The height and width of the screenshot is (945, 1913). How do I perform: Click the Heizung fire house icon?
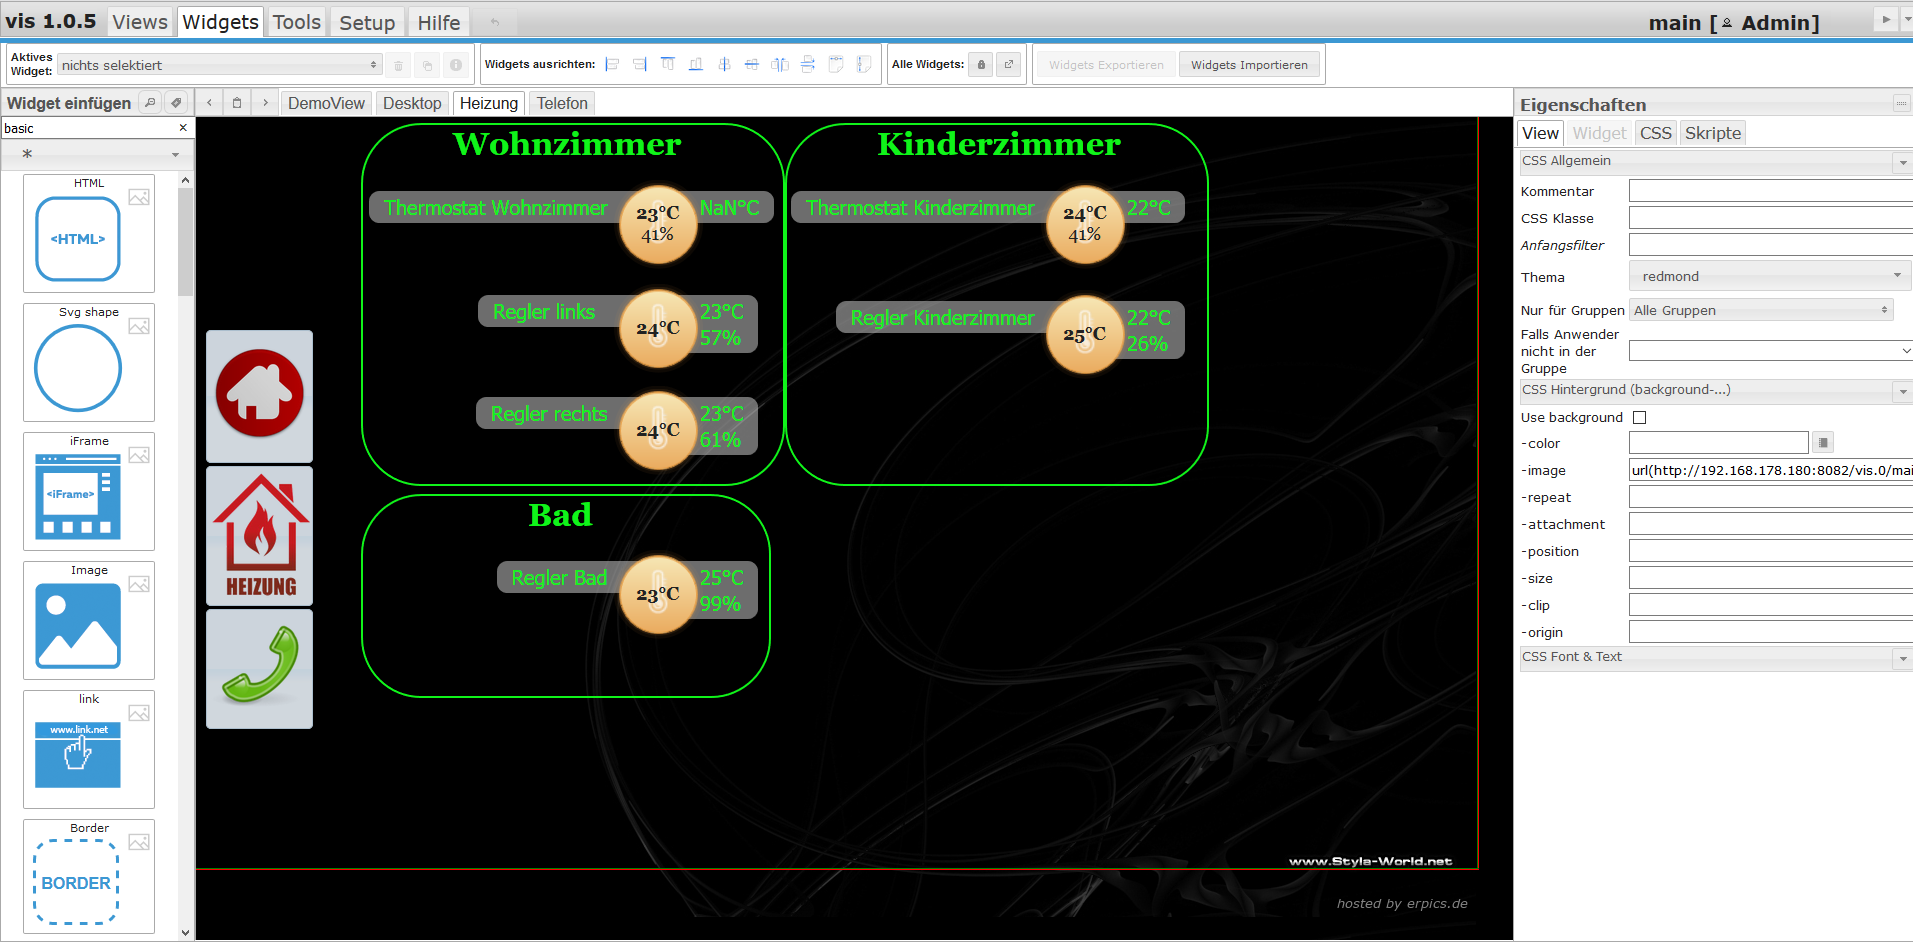[259, 536]
